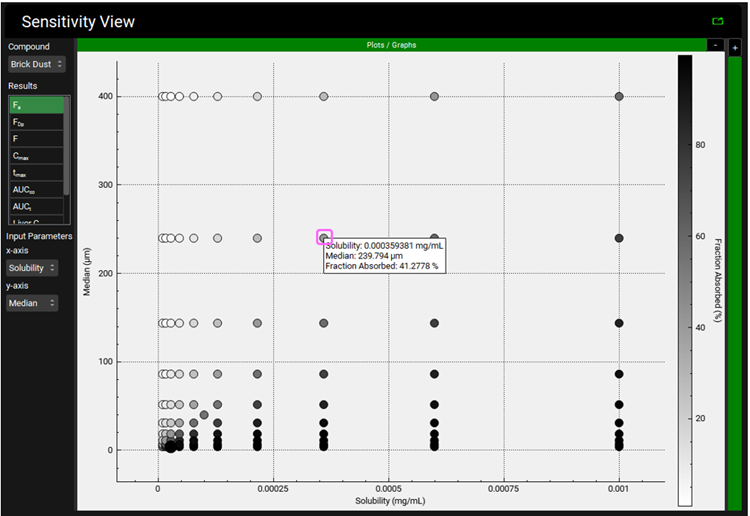Click the plus button to add panel
Viewport: 750px width, 516px height.
pos(735,47)
